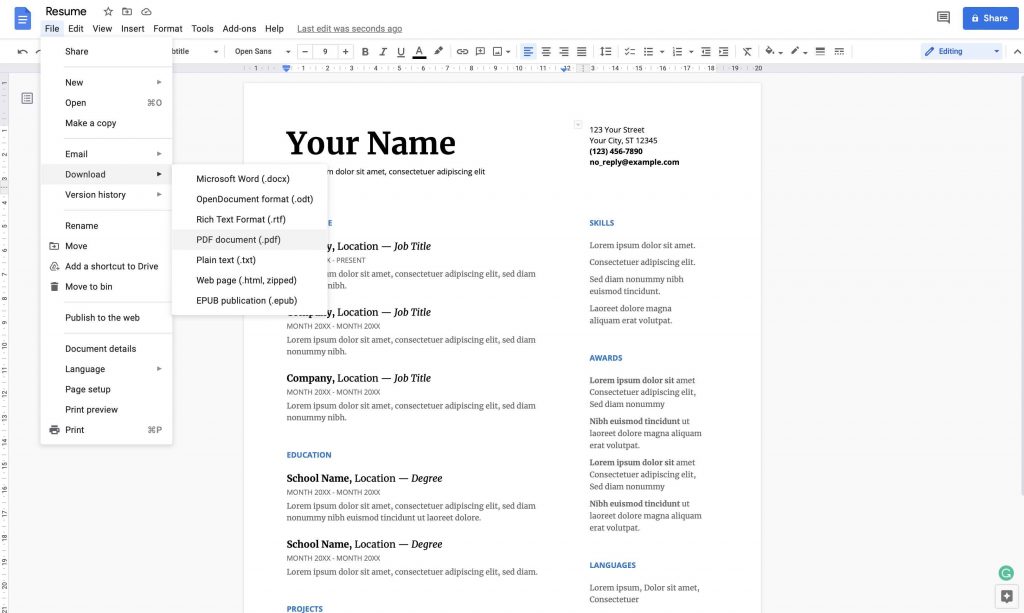Select center alignment in toolbar

pyautogui.click(x=546, y=51)
